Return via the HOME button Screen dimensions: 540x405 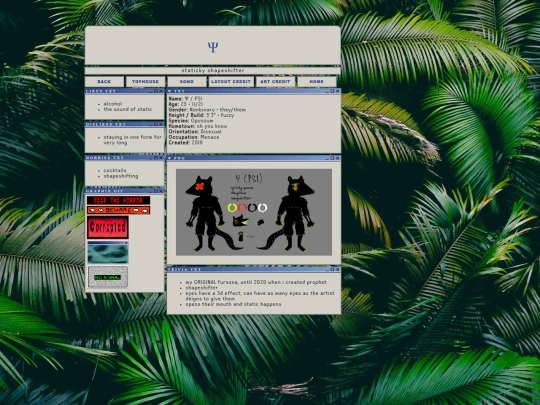pos(316,82)
